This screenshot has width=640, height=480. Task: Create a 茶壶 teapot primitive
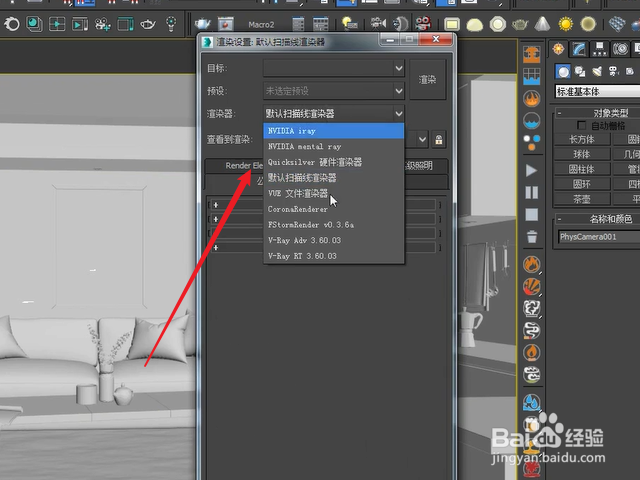582,199
